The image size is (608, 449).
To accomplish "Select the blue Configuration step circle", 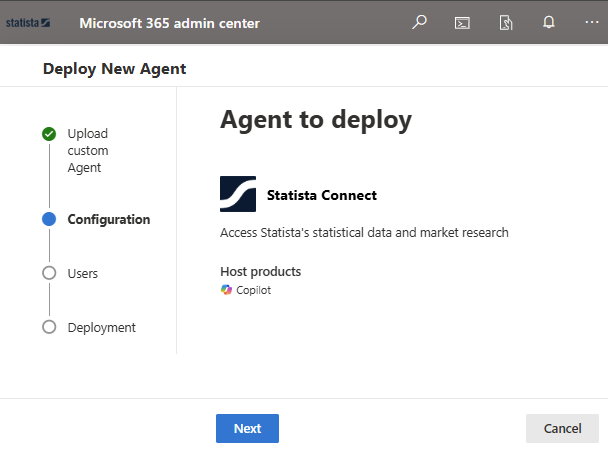I will pyautogui.click(x=49, y=220).
